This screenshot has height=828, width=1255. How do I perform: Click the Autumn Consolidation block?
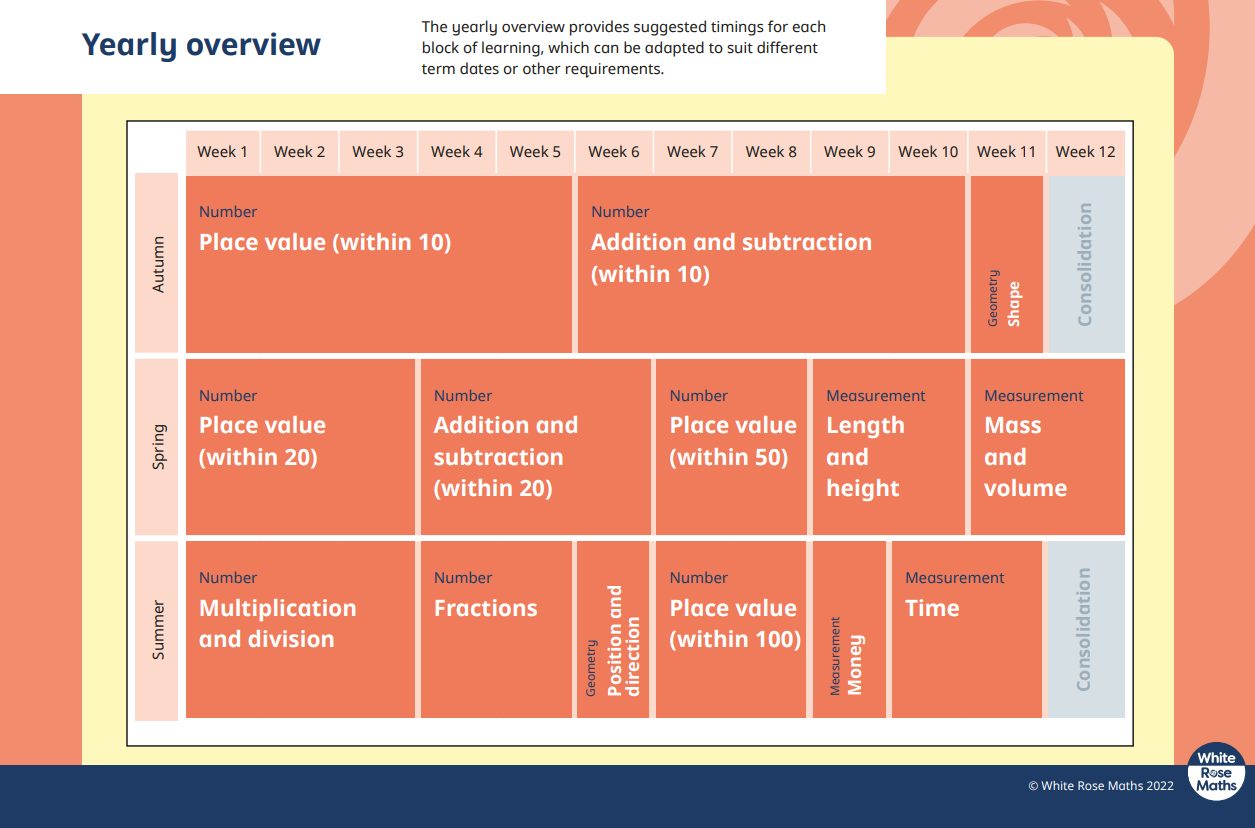pyautogui.click(x=1086, y=264)
